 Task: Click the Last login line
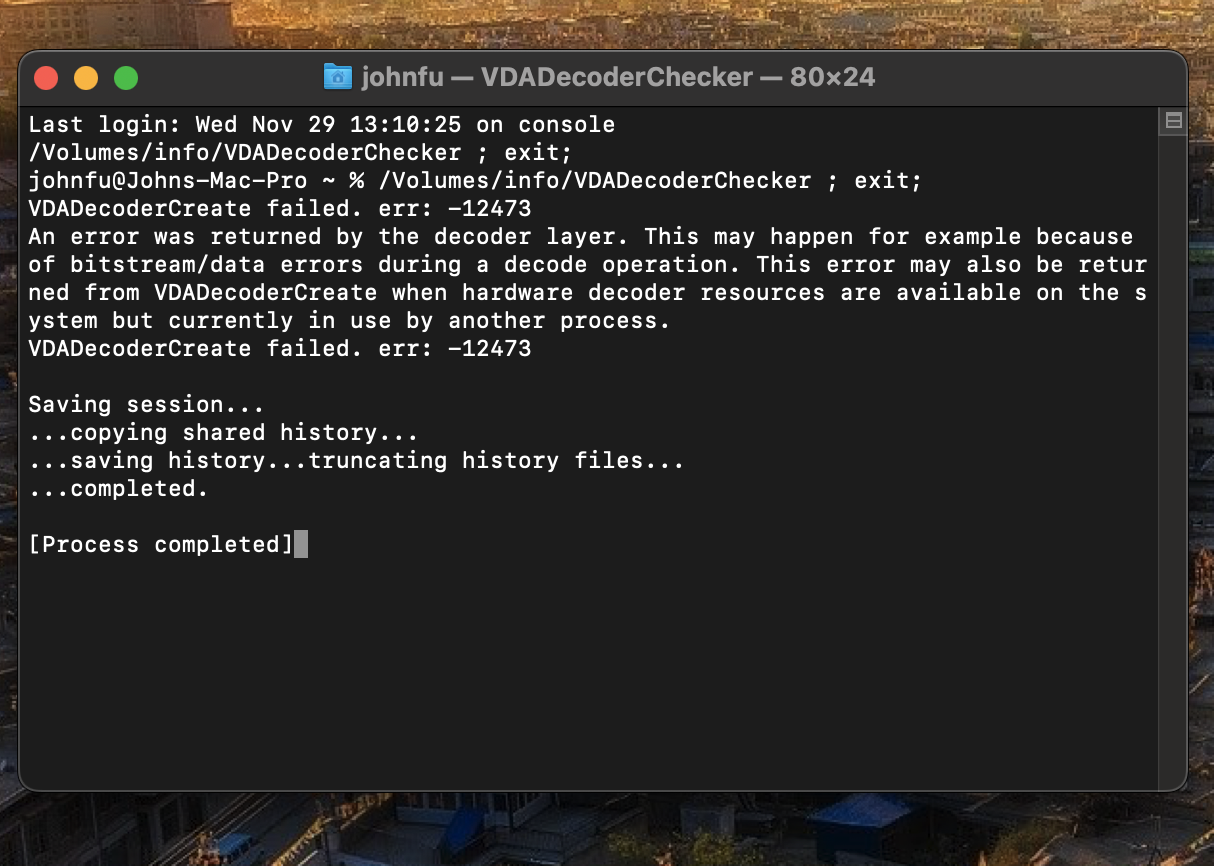click(322, 125)
